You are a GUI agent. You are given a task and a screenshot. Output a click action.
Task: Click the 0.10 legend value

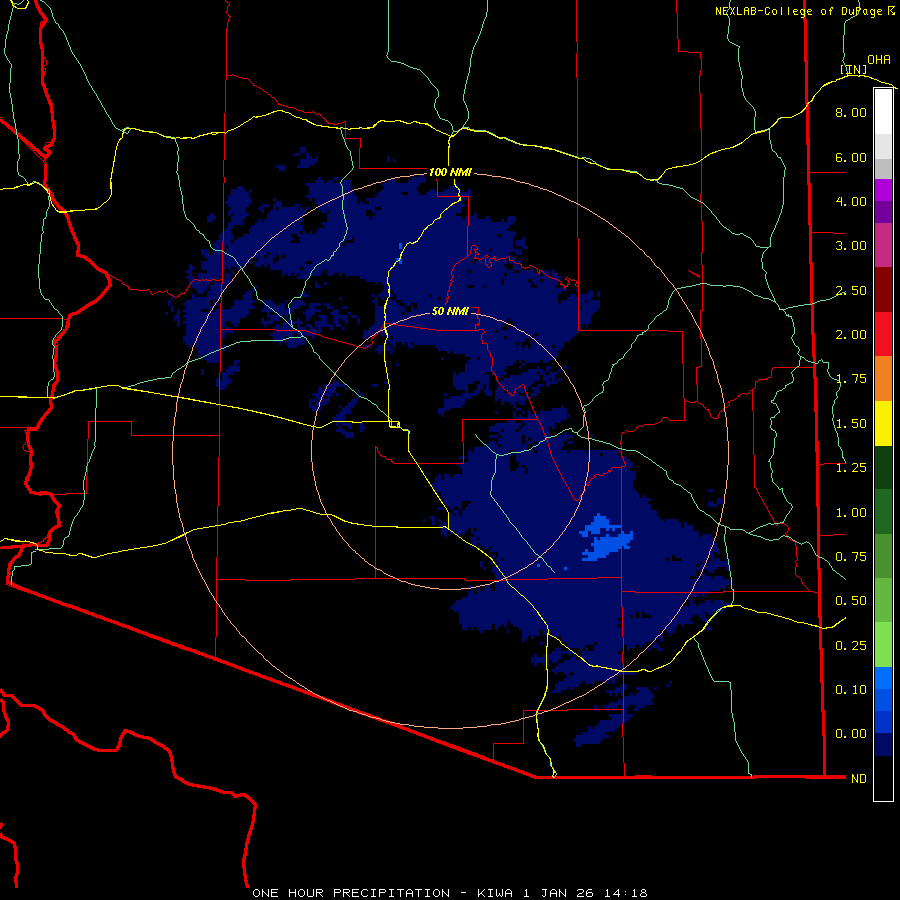(851, 690)
